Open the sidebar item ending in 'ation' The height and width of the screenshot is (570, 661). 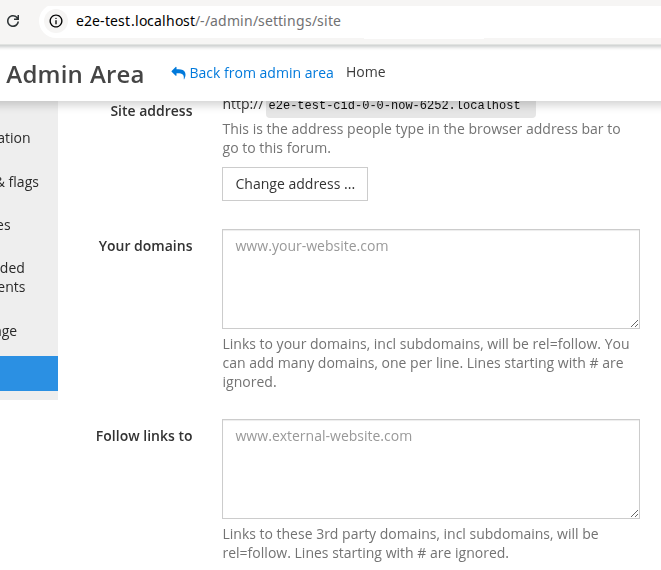coord(15,138)
